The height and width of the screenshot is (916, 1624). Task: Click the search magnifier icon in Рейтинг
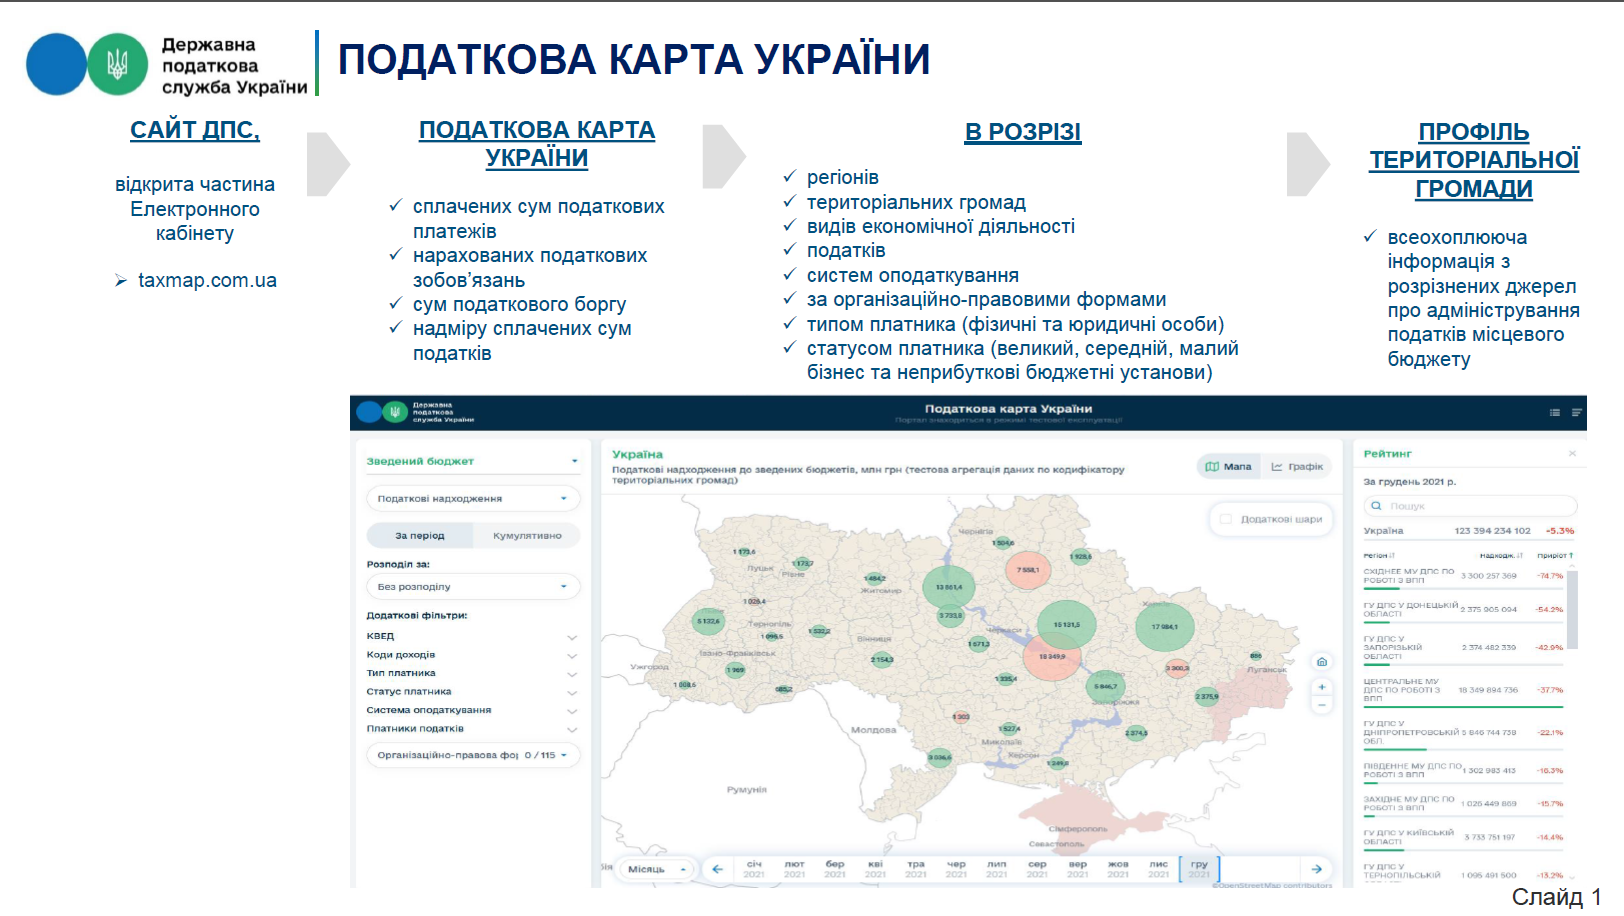(x=1377, y=506)
